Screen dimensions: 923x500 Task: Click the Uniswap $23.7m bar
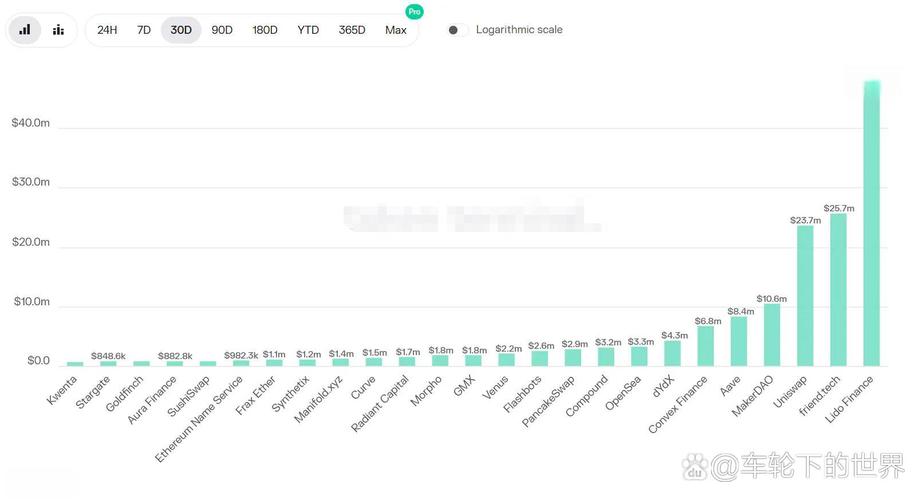(805, 295)
